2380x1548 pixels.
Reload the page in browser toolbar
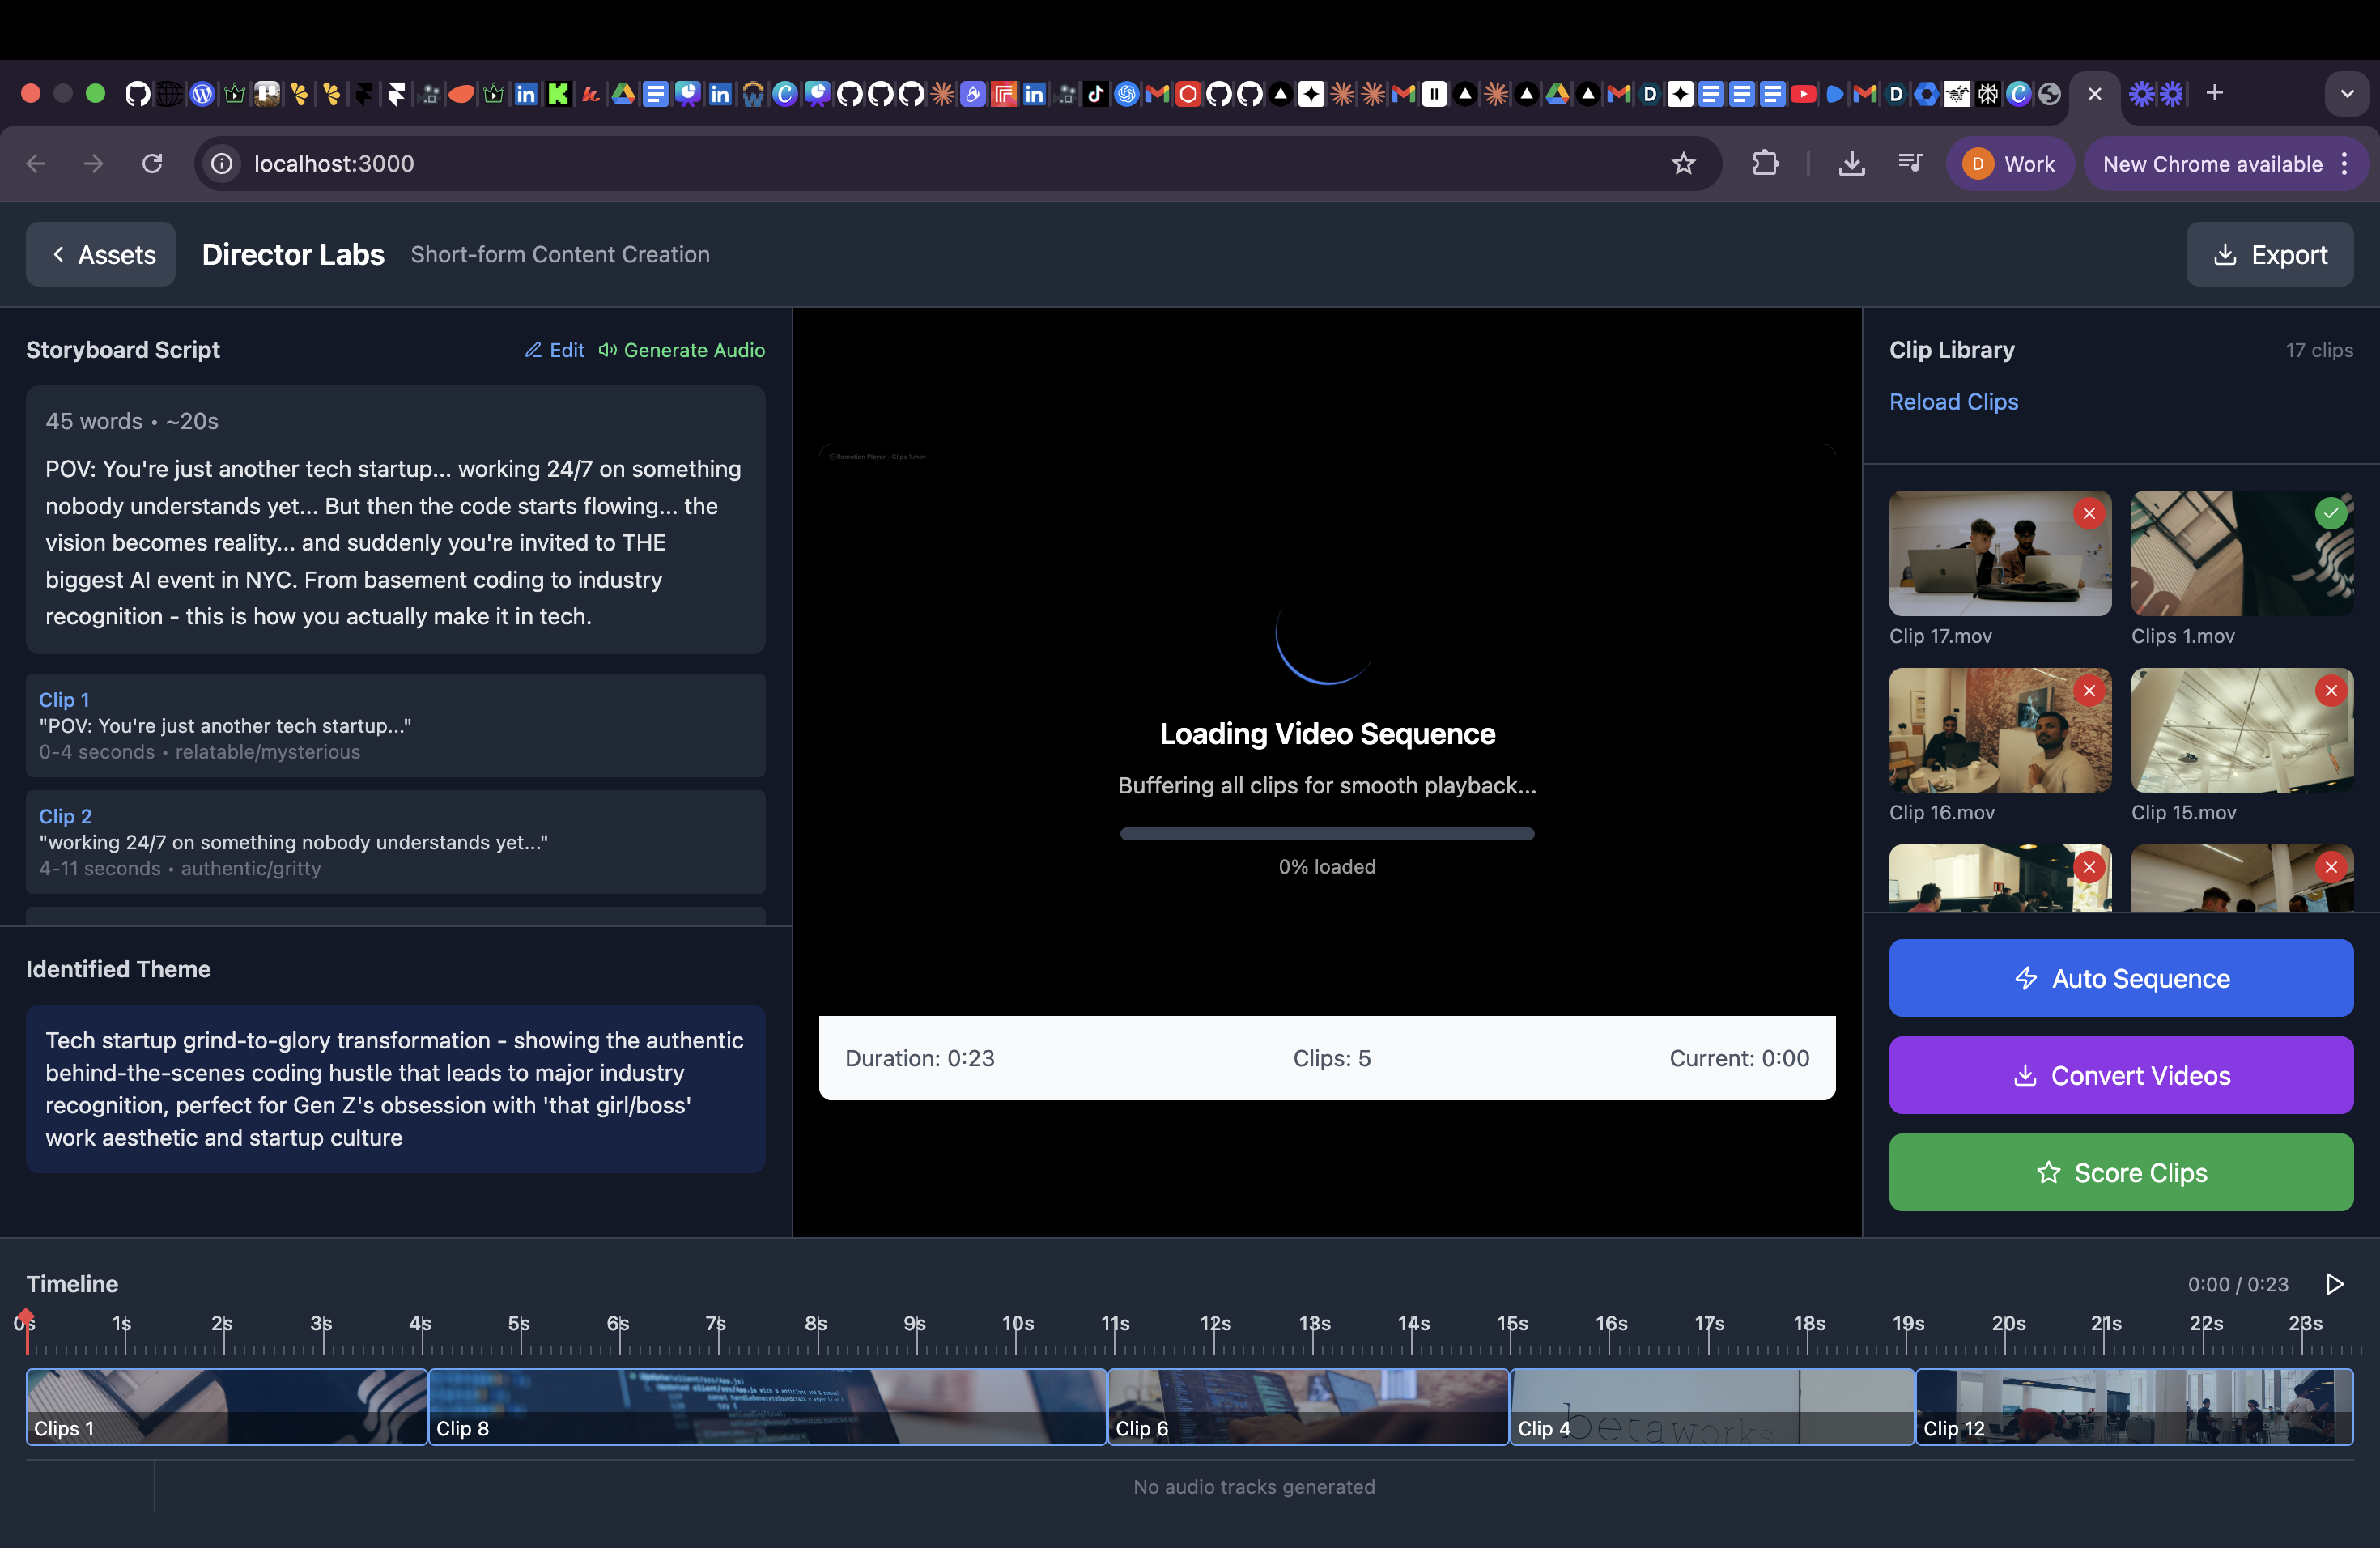[x=152, y=163]
